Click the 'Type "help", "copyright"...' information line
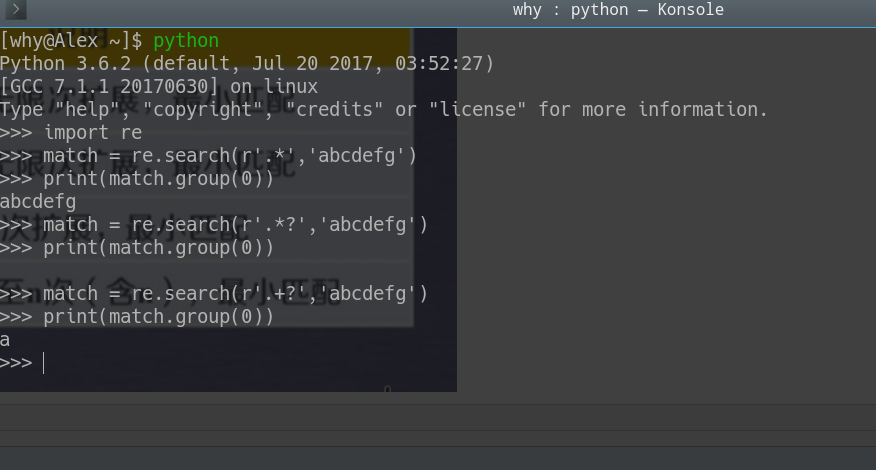This screenshot has width=876, height=470. click(384, 110)
